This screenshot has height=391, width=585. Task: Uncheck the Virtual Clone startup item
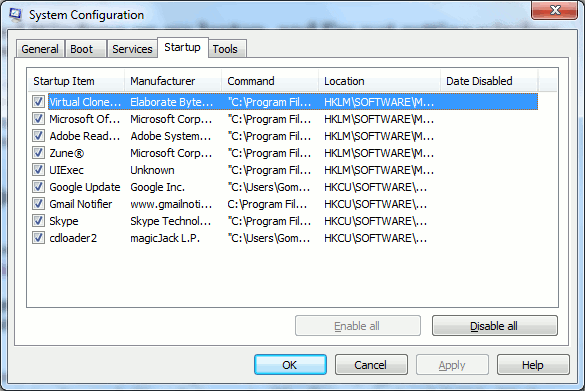(38, 101)
